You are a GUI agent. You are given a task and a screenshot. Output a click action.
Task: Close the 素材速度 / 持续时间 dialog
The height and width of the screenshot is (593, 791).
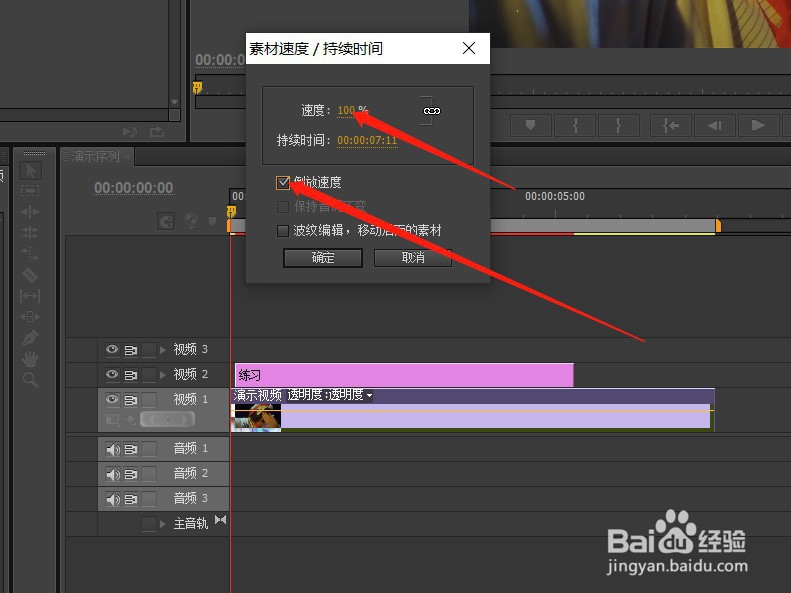[469, 48]
